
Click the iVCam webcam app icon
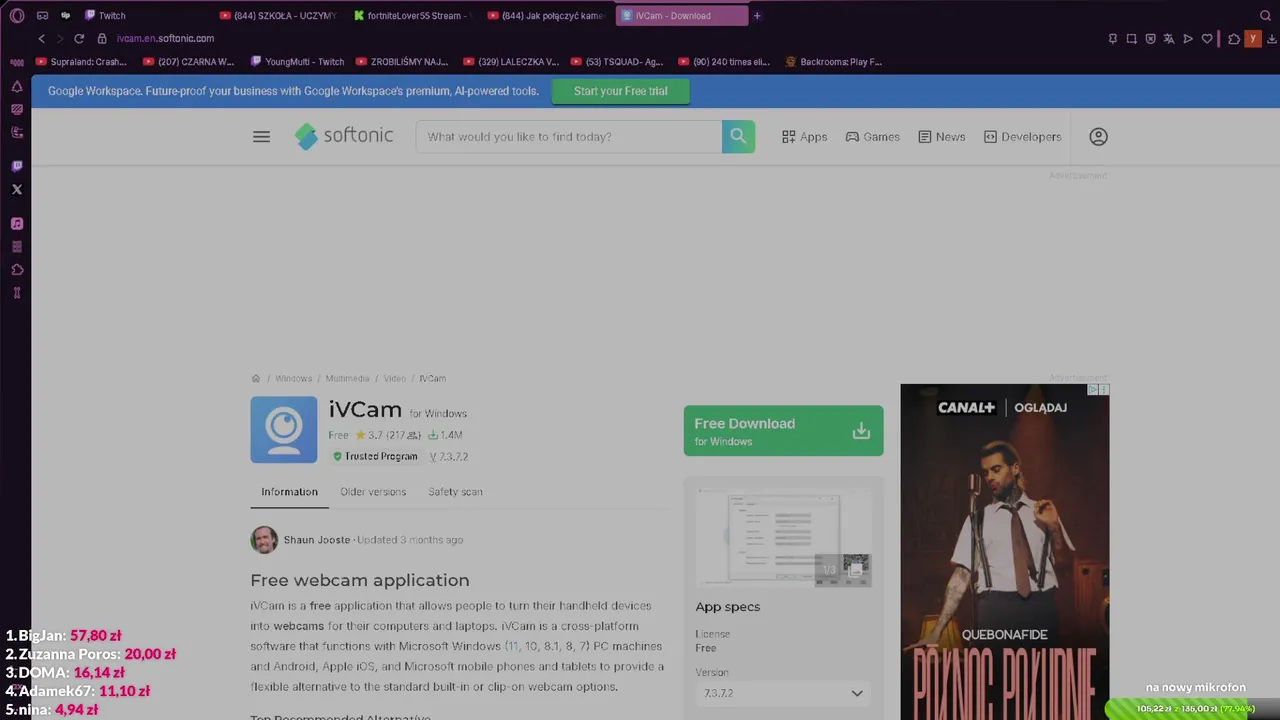tap(284, 430)
